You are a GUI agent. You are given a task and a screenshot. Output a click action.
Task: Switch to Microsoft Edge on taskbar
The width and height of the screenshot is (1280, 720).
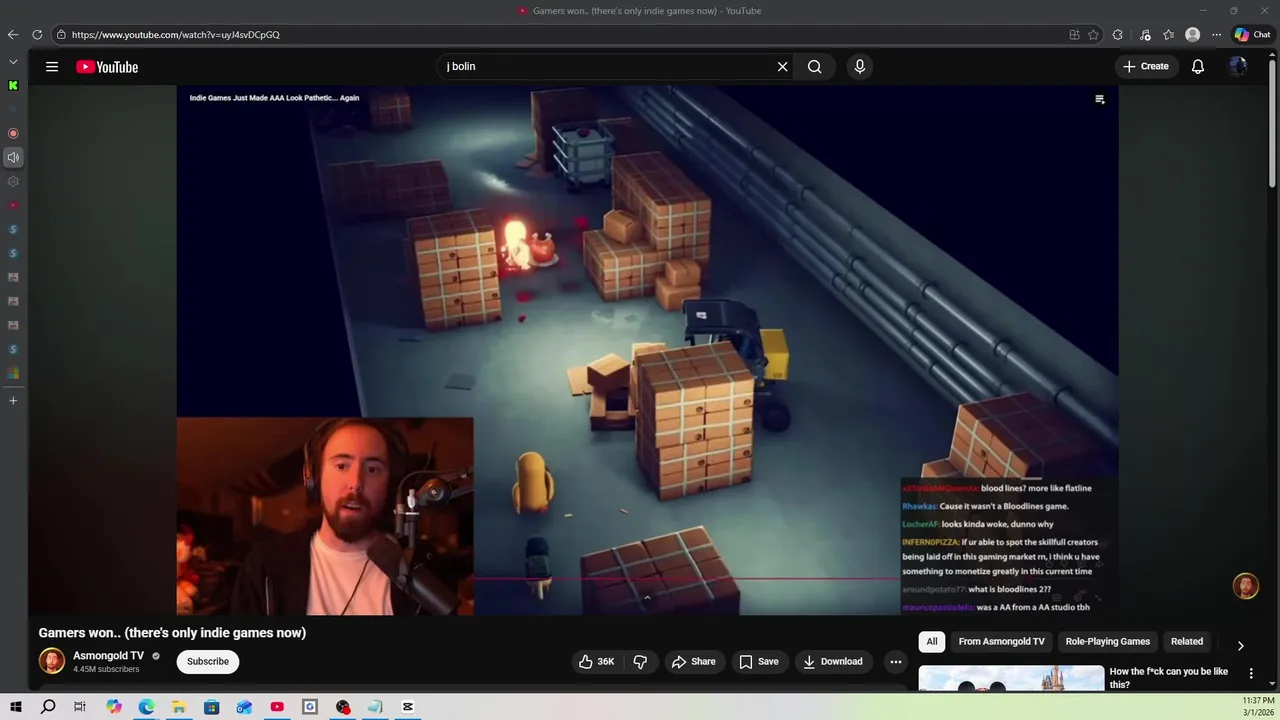[x=146, y=707]
